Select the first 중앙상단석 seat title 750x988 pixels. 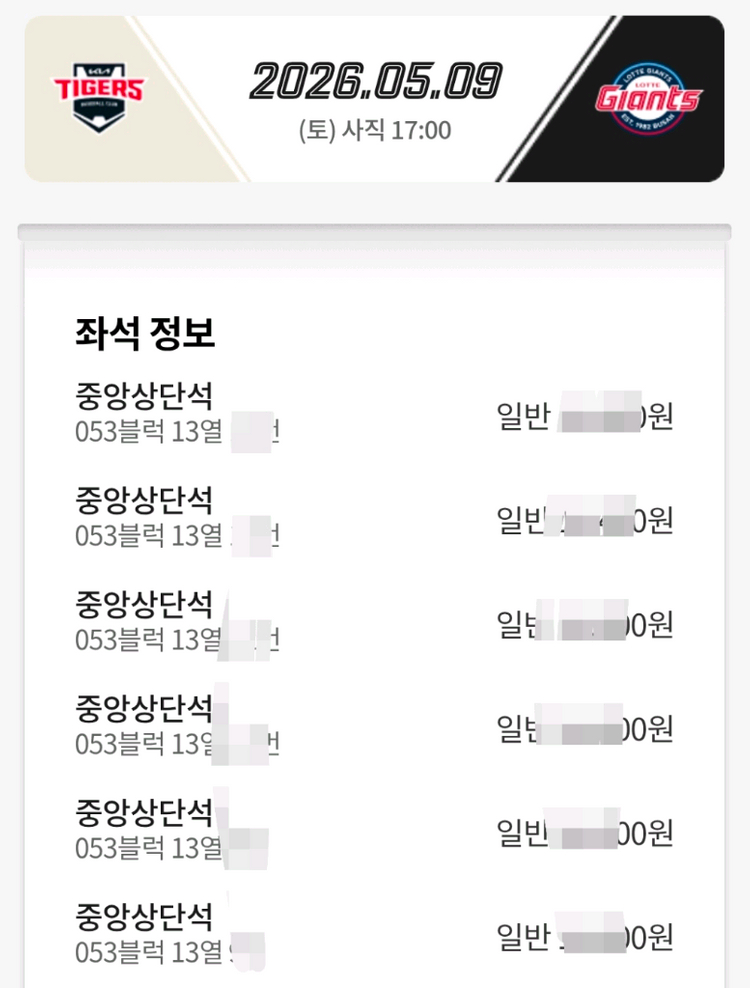(144, 396)
